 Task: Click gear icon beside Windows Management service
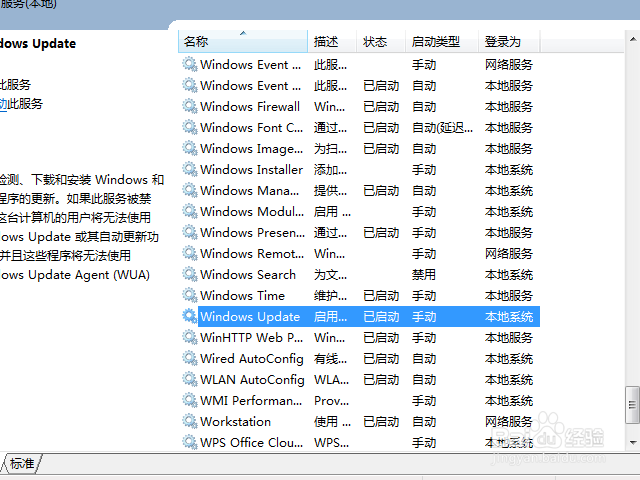point(190,191)
